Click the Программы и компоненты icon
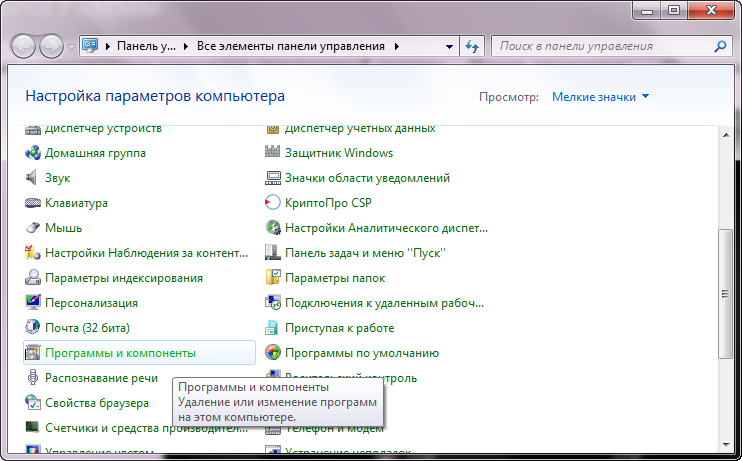Viewport: 742px width, 461px height. [x=33, y=353]
